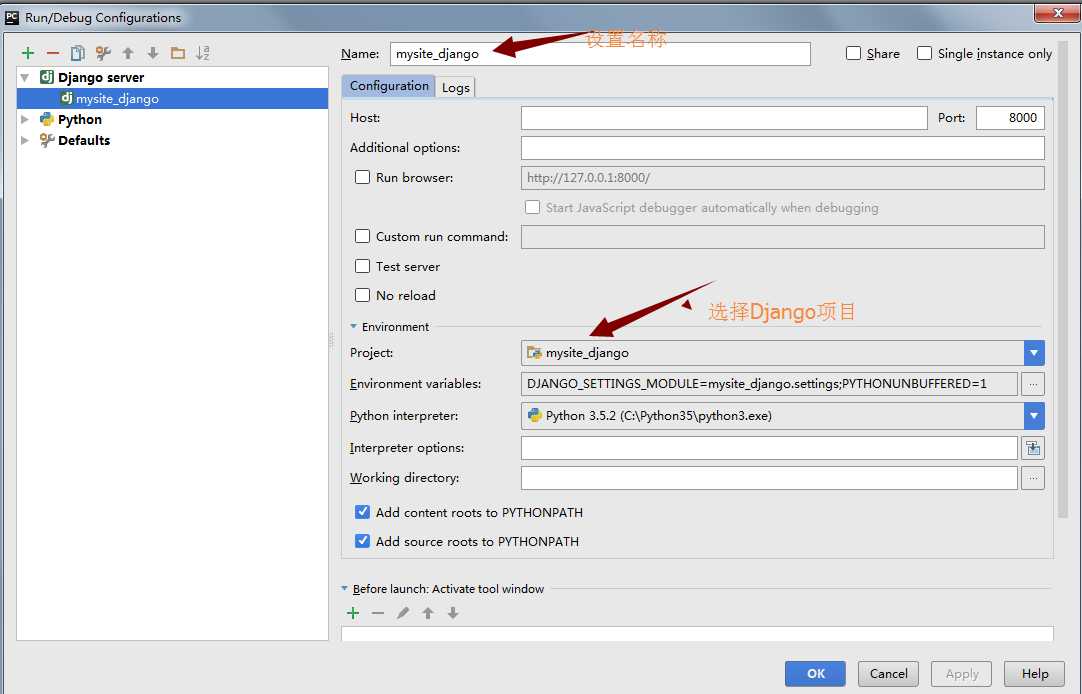Collapse the Django server tree node

pos(25,77)
